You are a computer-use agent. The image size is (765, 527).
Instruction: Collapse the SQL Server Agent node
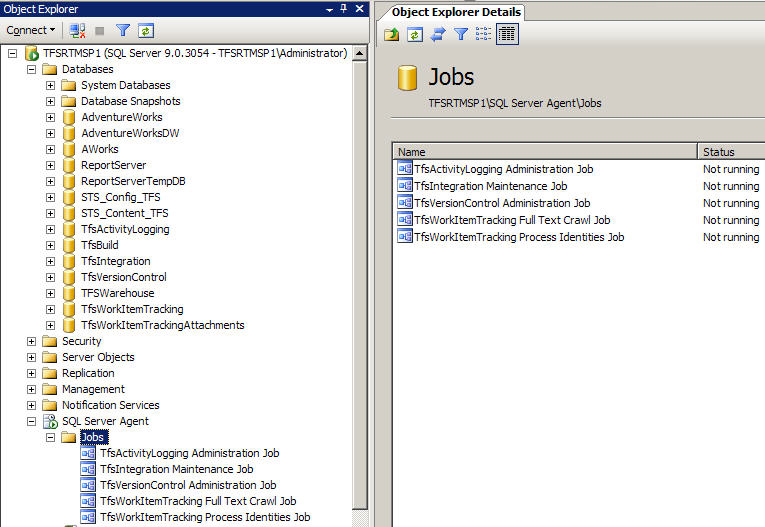[x=32, y=422]
